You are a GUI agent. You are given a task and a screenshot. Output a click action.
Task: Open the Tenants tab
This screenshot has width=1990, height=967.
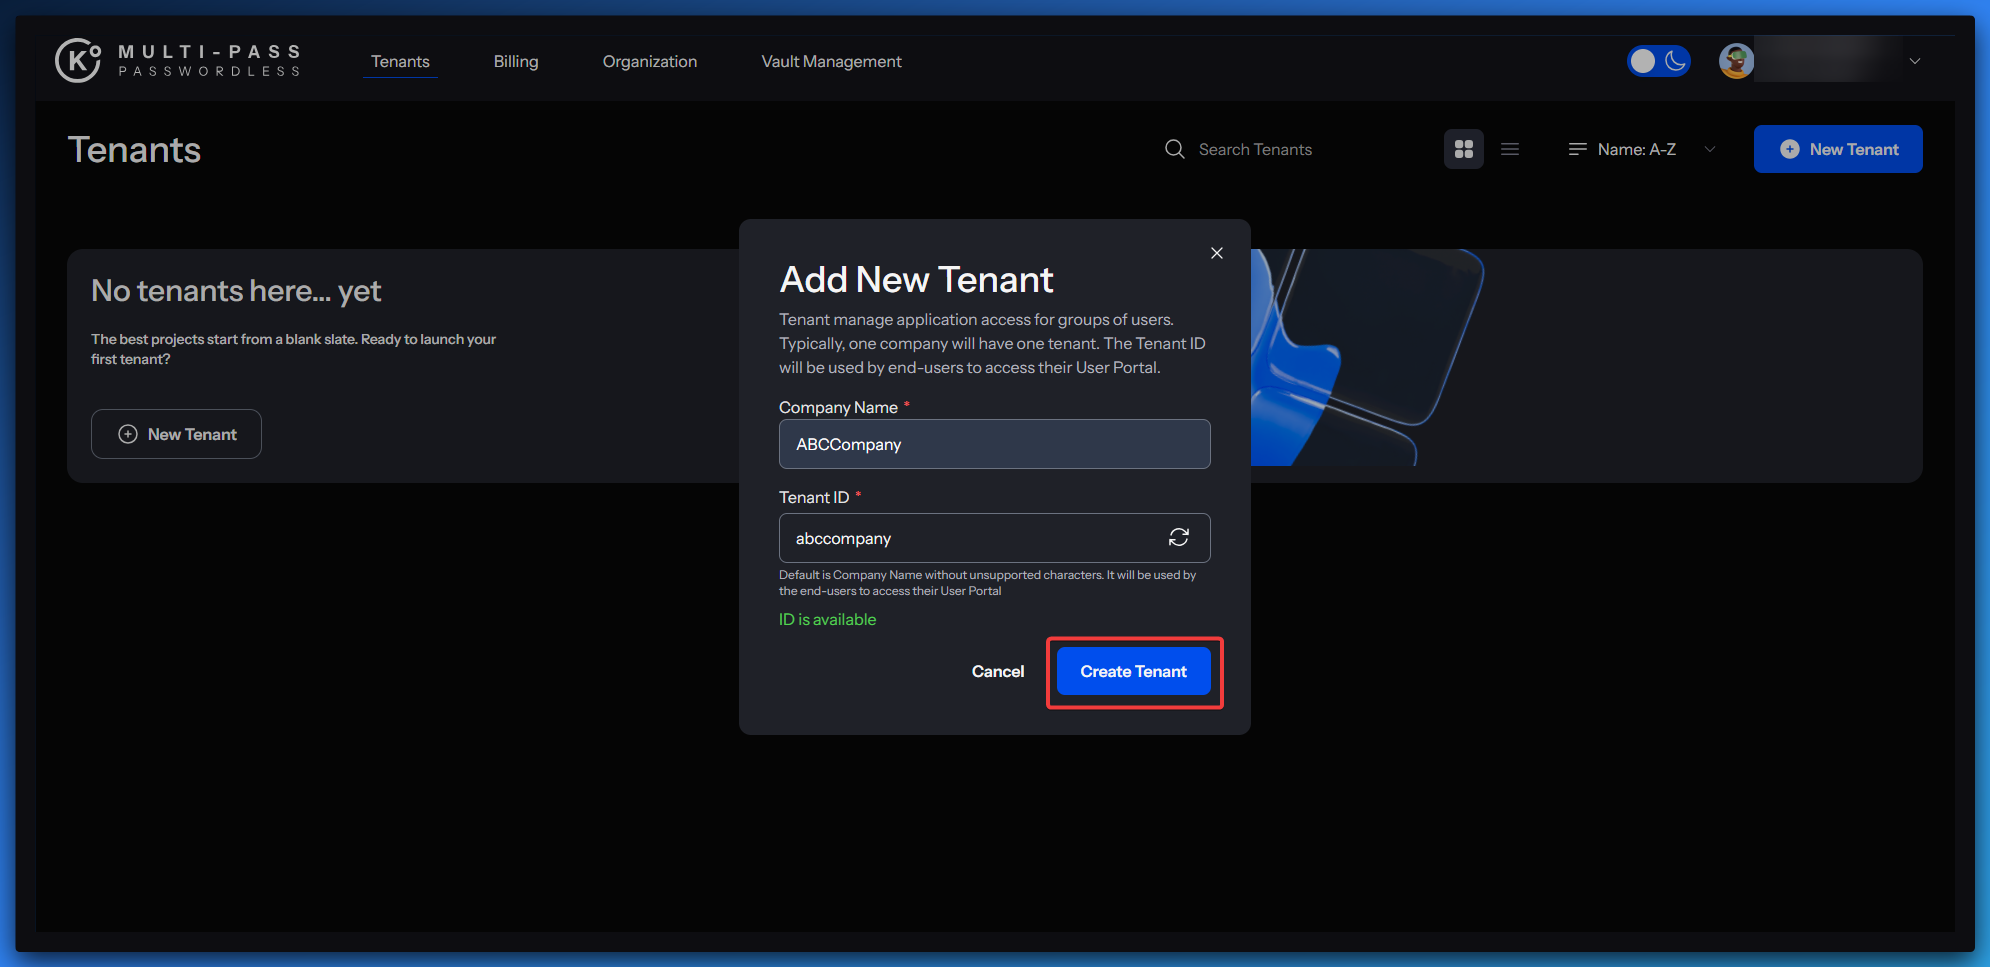click(x=400, y=61)
